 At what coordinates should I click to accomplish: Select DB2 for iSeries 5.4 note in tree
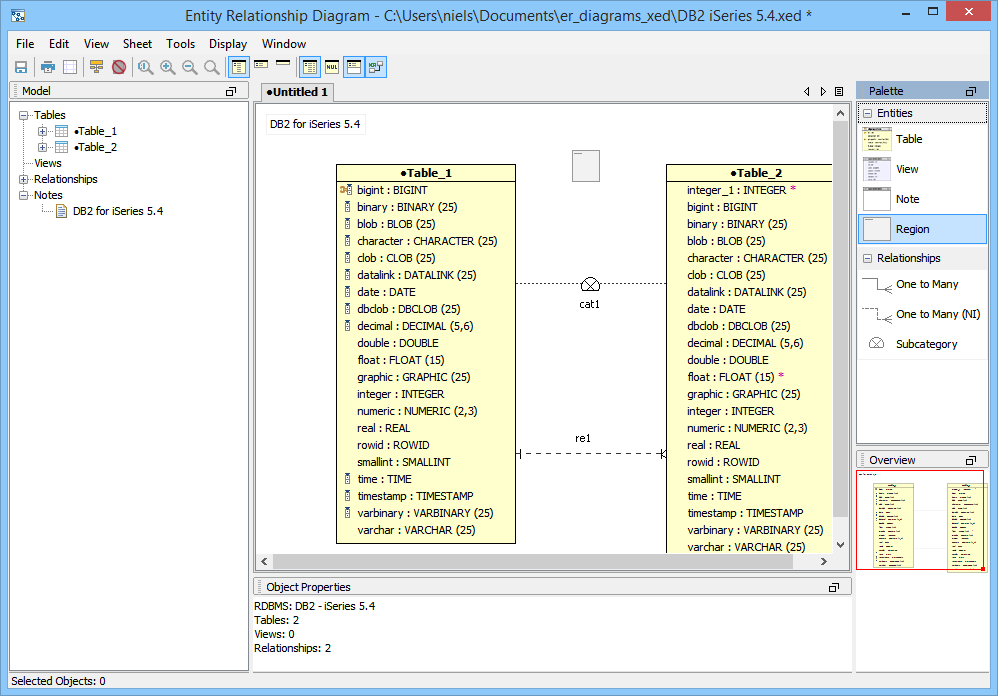coord(117,211)
